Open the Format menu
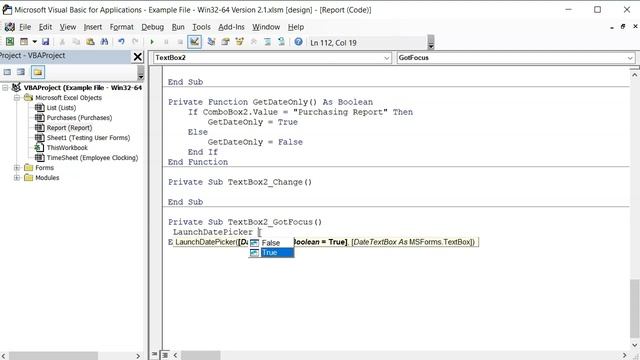The width and height of the screenshot is (640, 360). pos(122,27)
